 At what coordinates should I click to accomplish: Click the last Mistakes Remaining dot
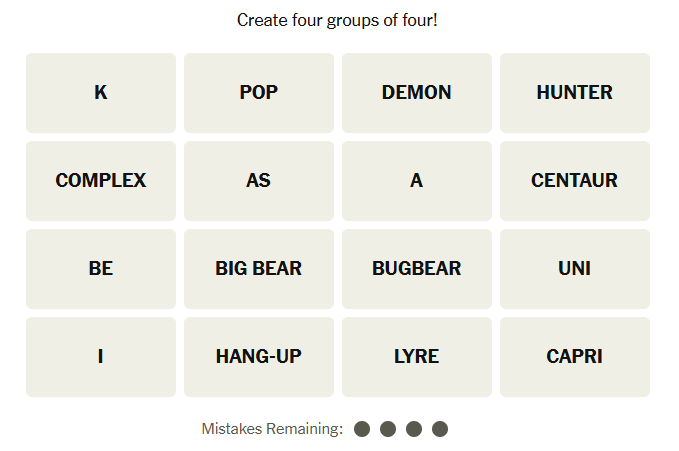(440, 429)
